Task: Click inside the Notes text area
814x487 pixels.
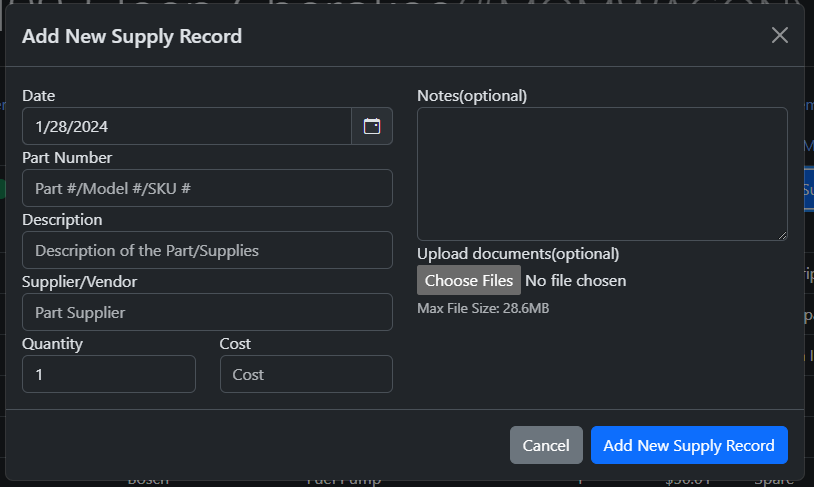Action: pyautogui.click(x=601, y=173)
